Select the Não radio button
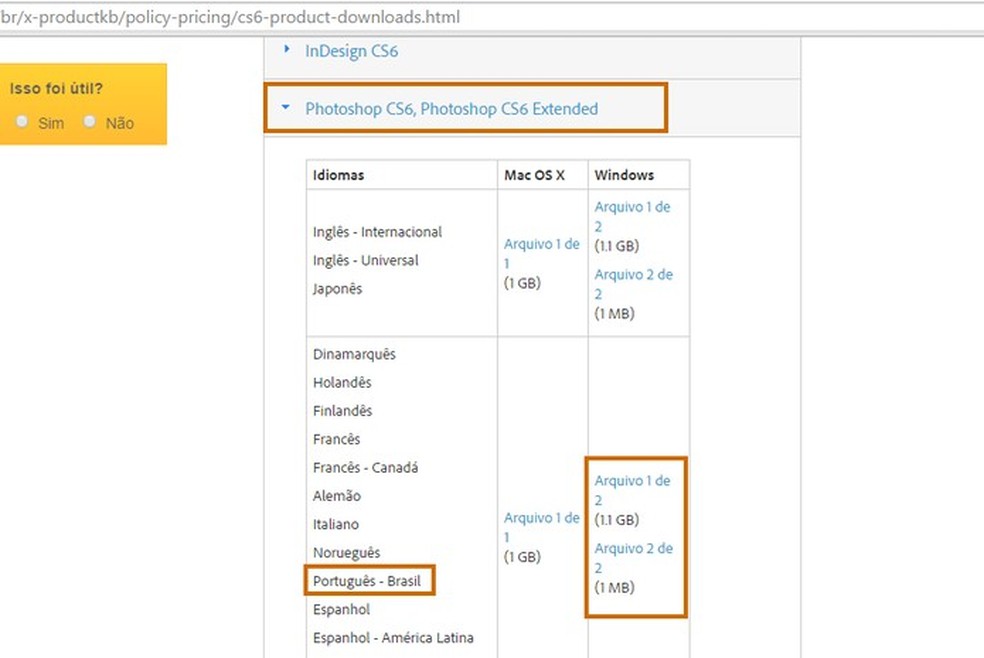Screen dimensions: 984x658 [90, 121]
